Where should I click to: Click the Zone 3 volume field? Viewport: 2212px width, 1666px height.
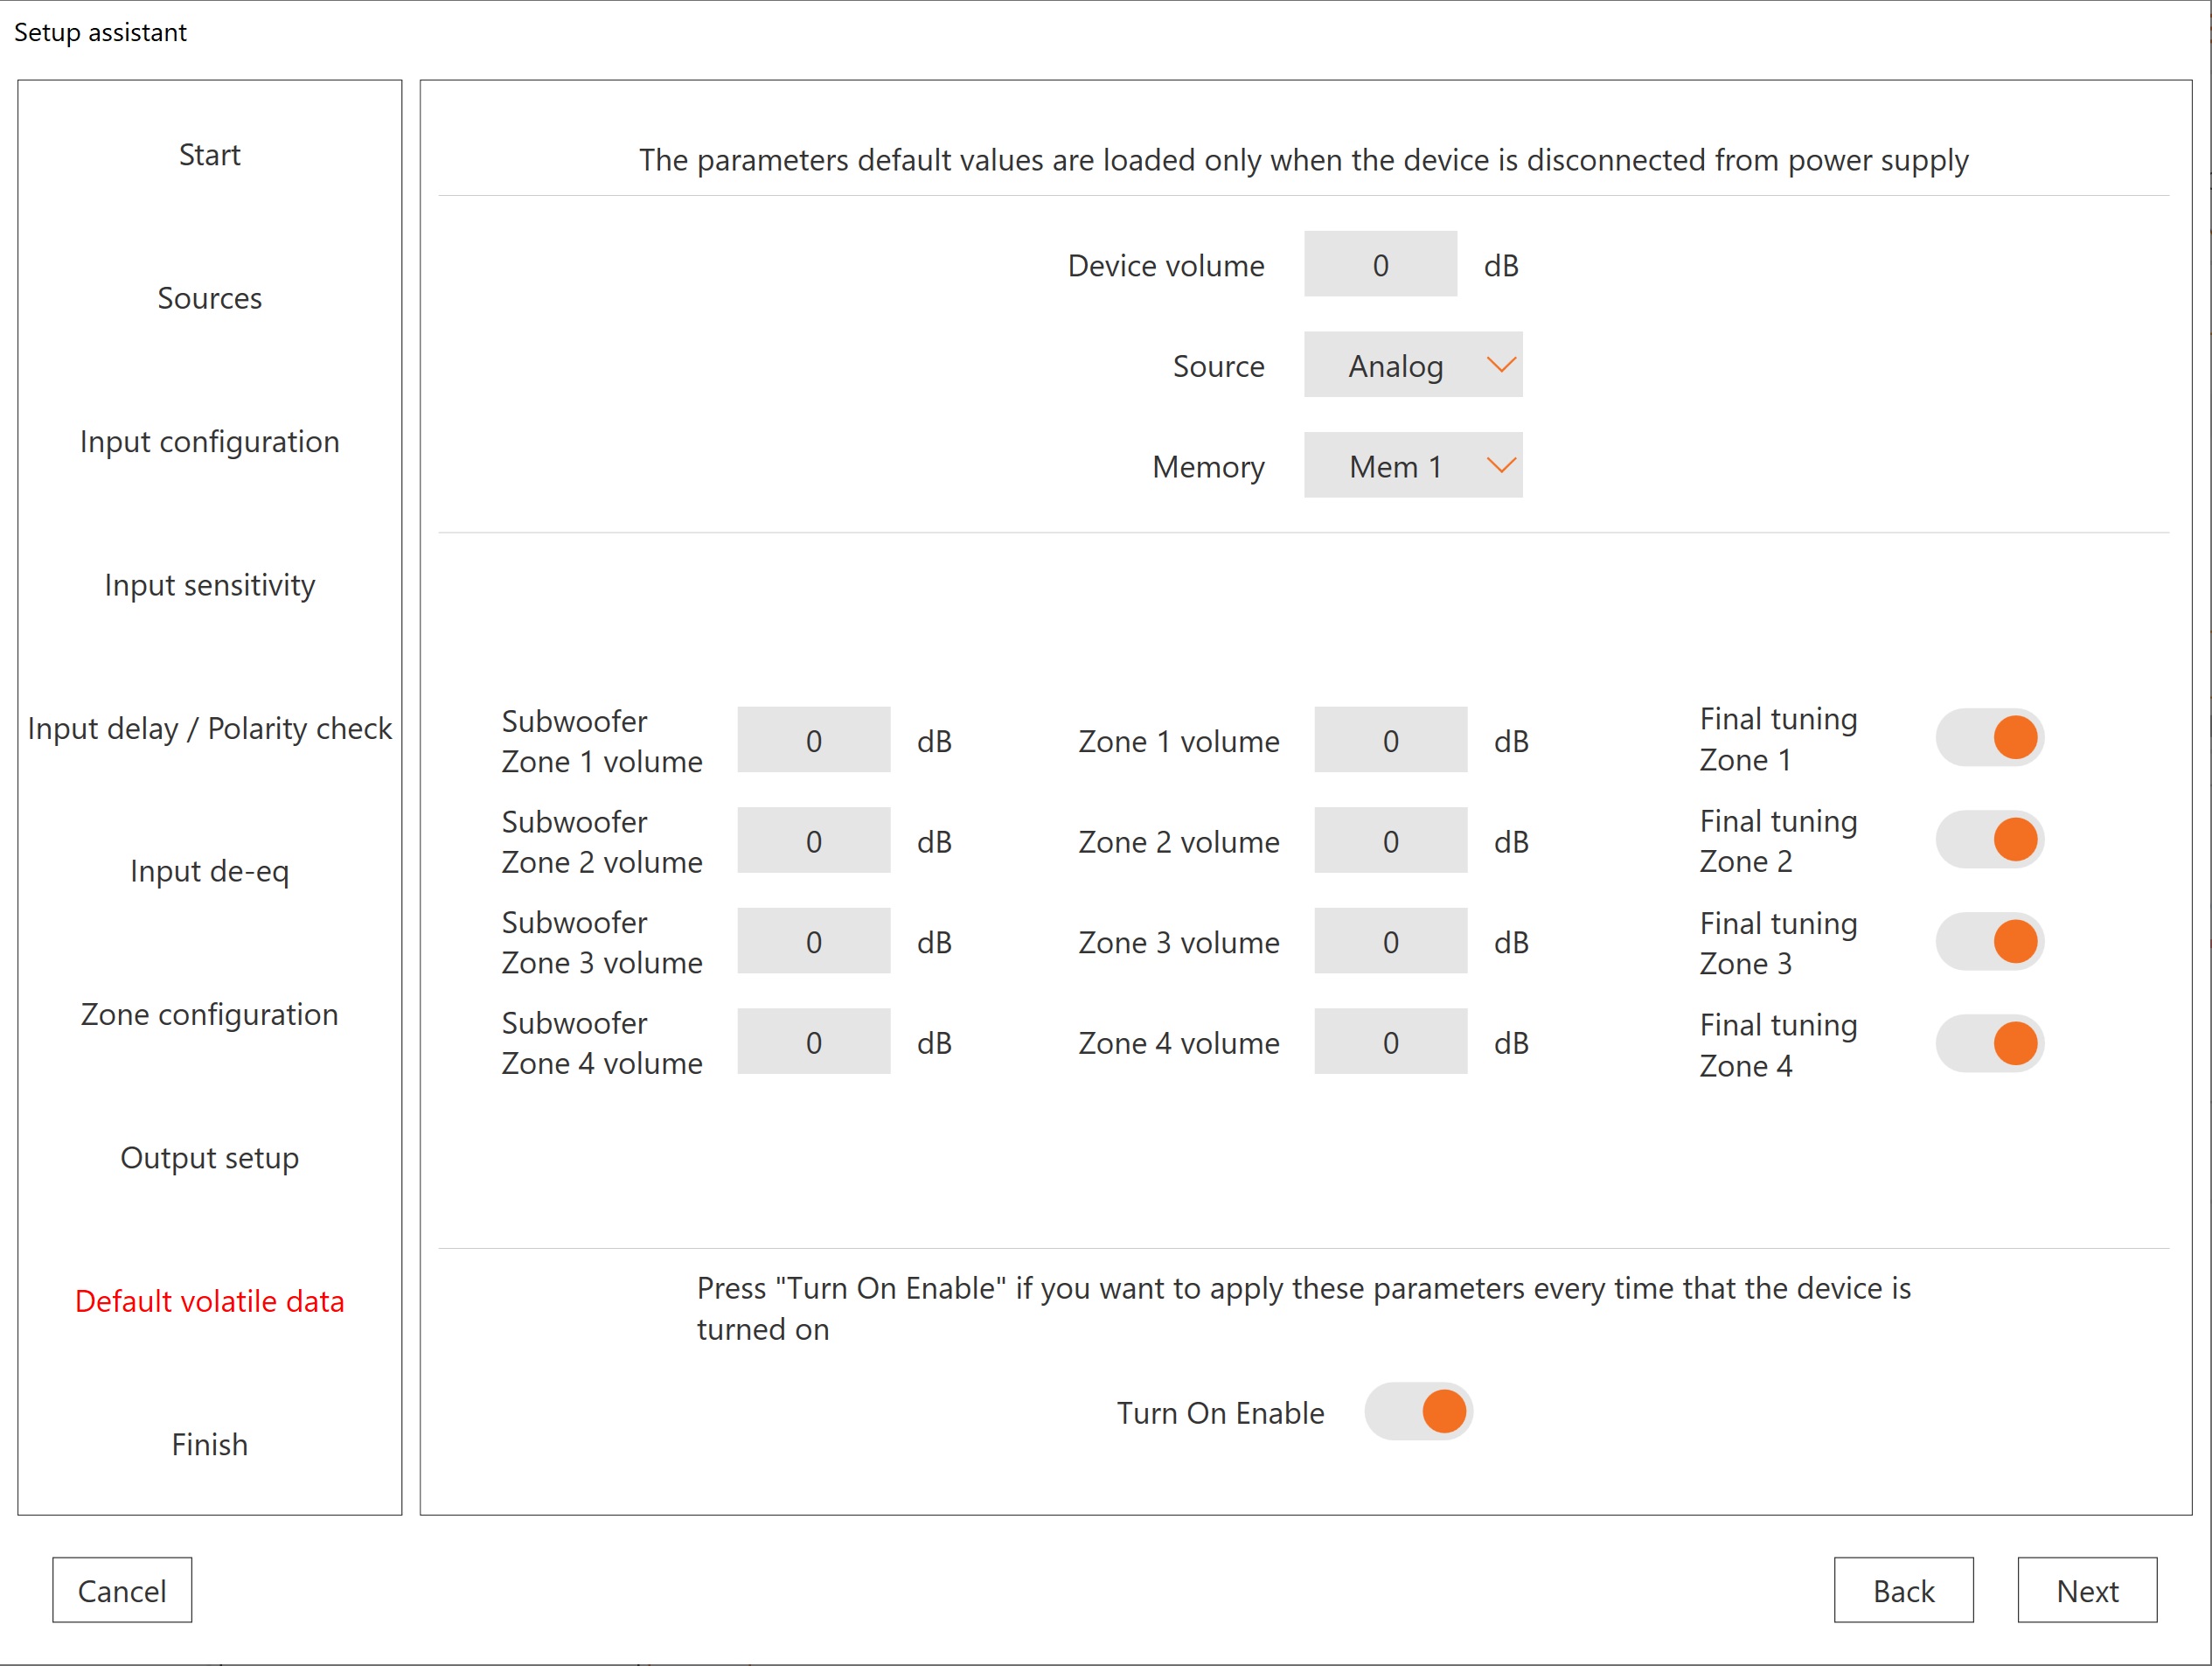pyautogui.click(x=1390, y=942)
